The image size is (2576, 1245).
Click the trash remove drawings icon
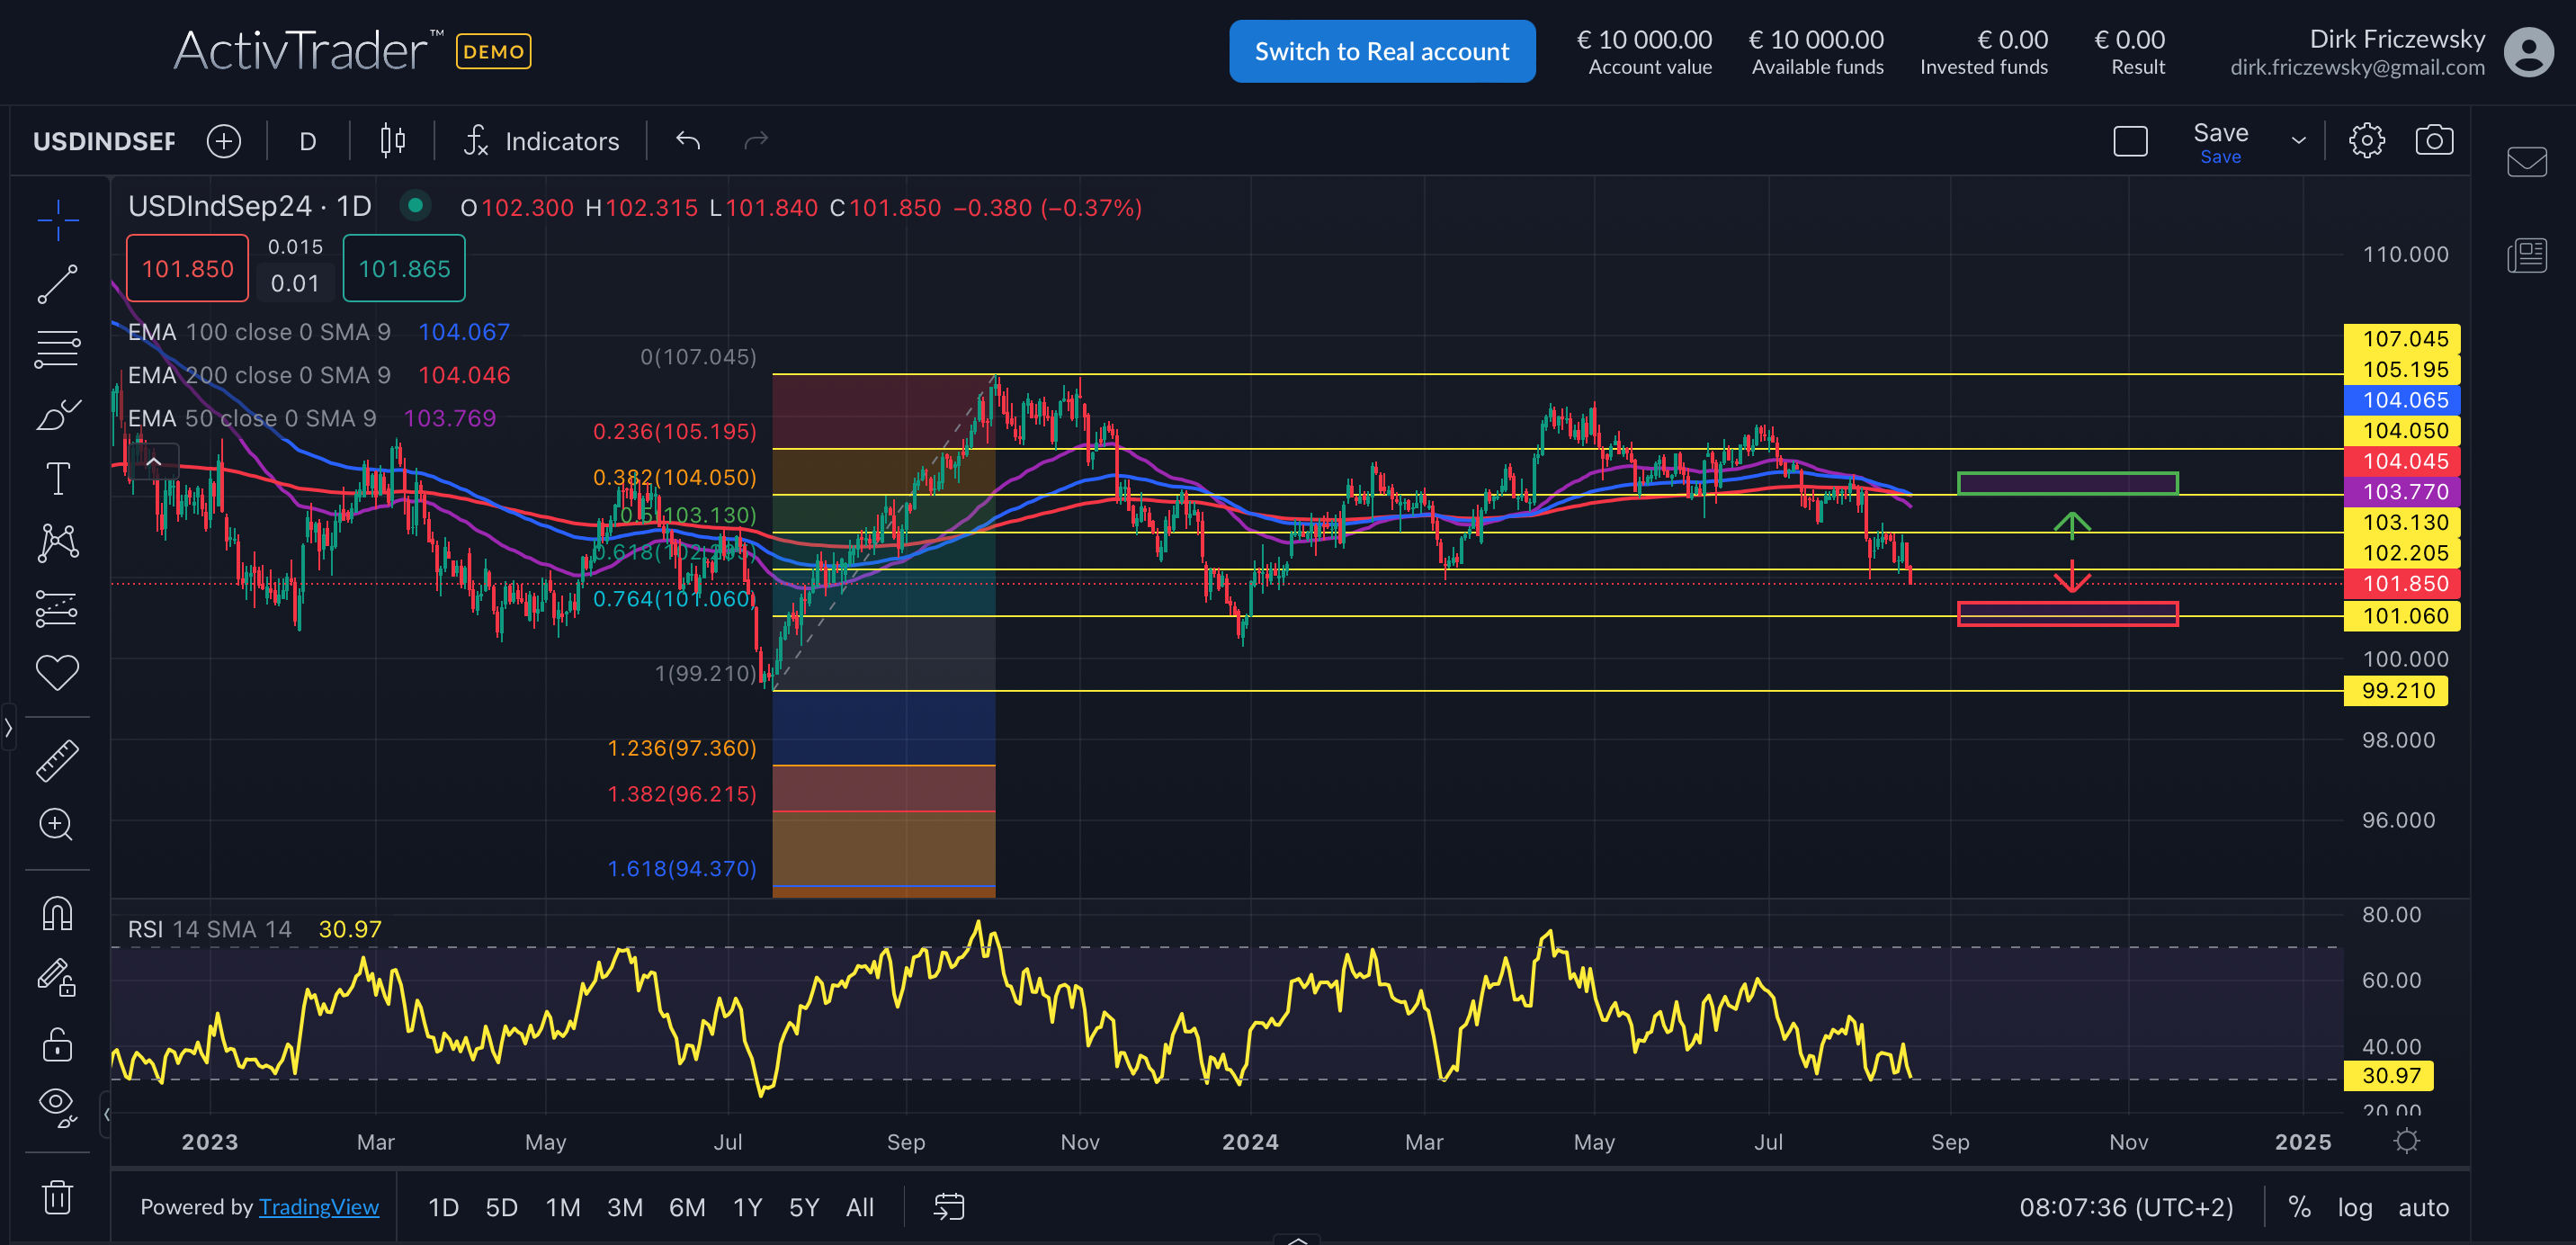57,1197
